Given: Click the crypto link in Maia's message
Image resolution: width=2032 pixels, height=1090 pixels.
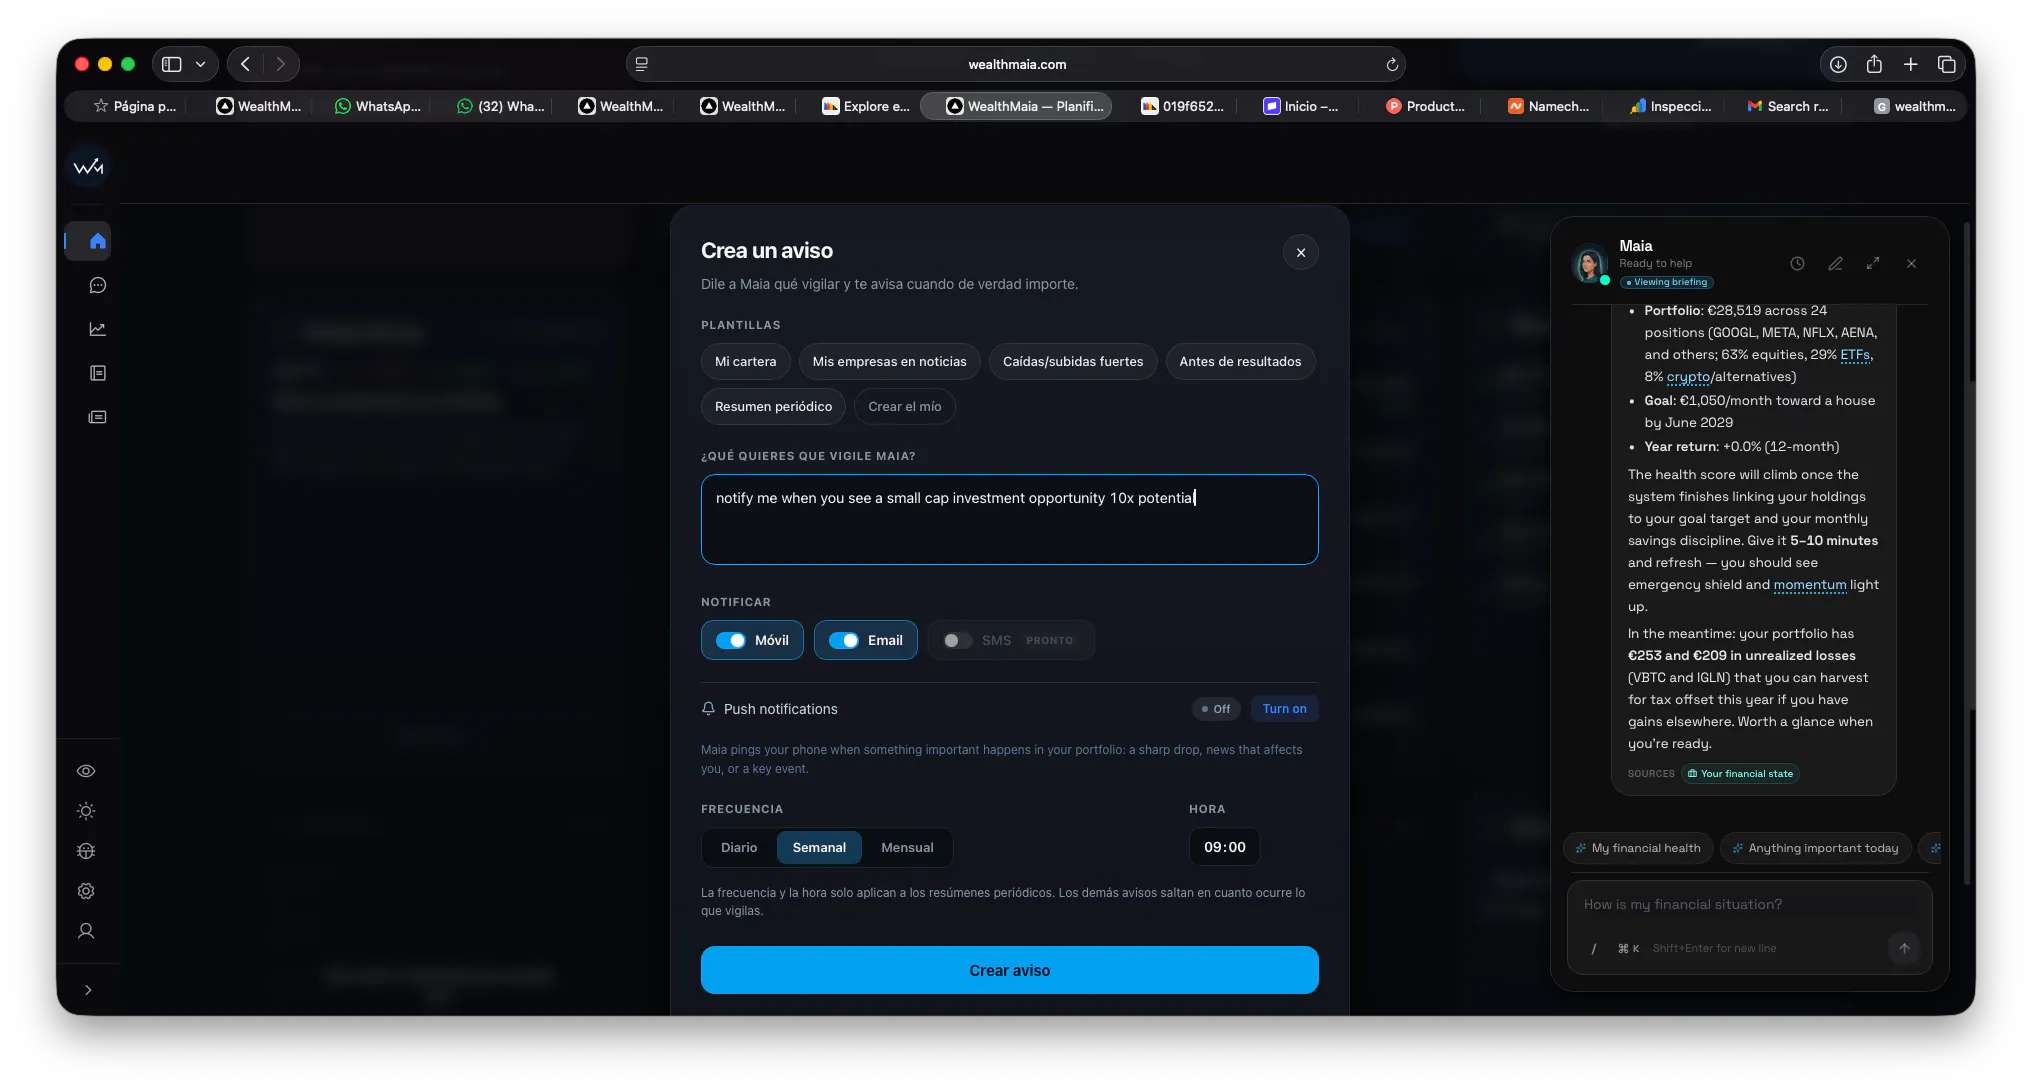Looking at the screenshot, I should click(x=1688, y=377).
